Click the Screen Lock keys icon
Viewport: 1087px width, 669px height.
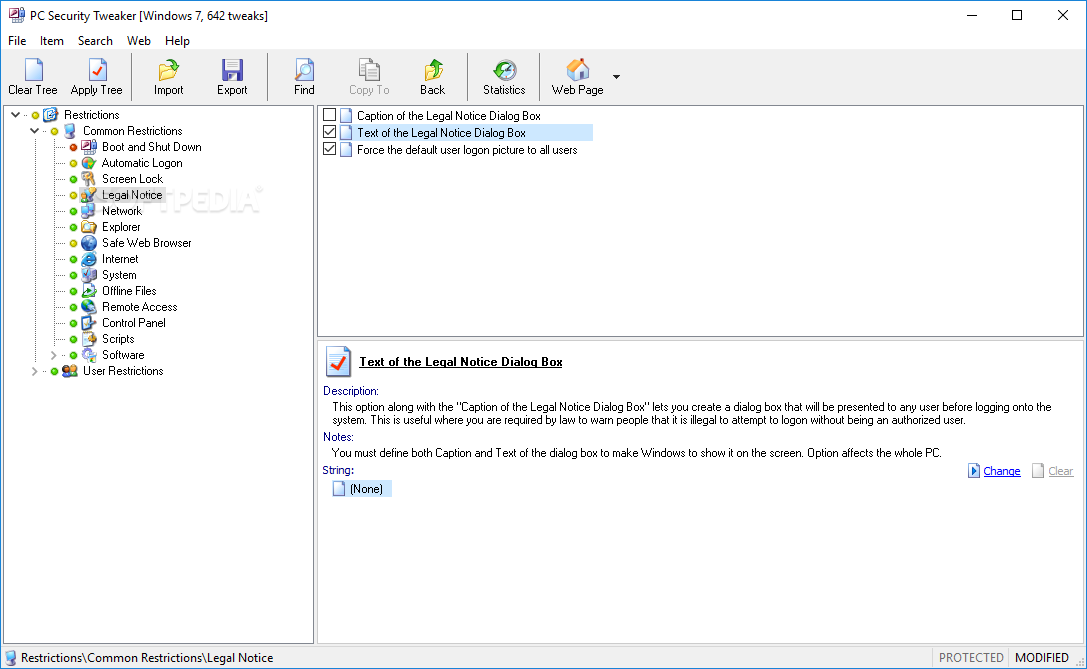click(89, 179)
